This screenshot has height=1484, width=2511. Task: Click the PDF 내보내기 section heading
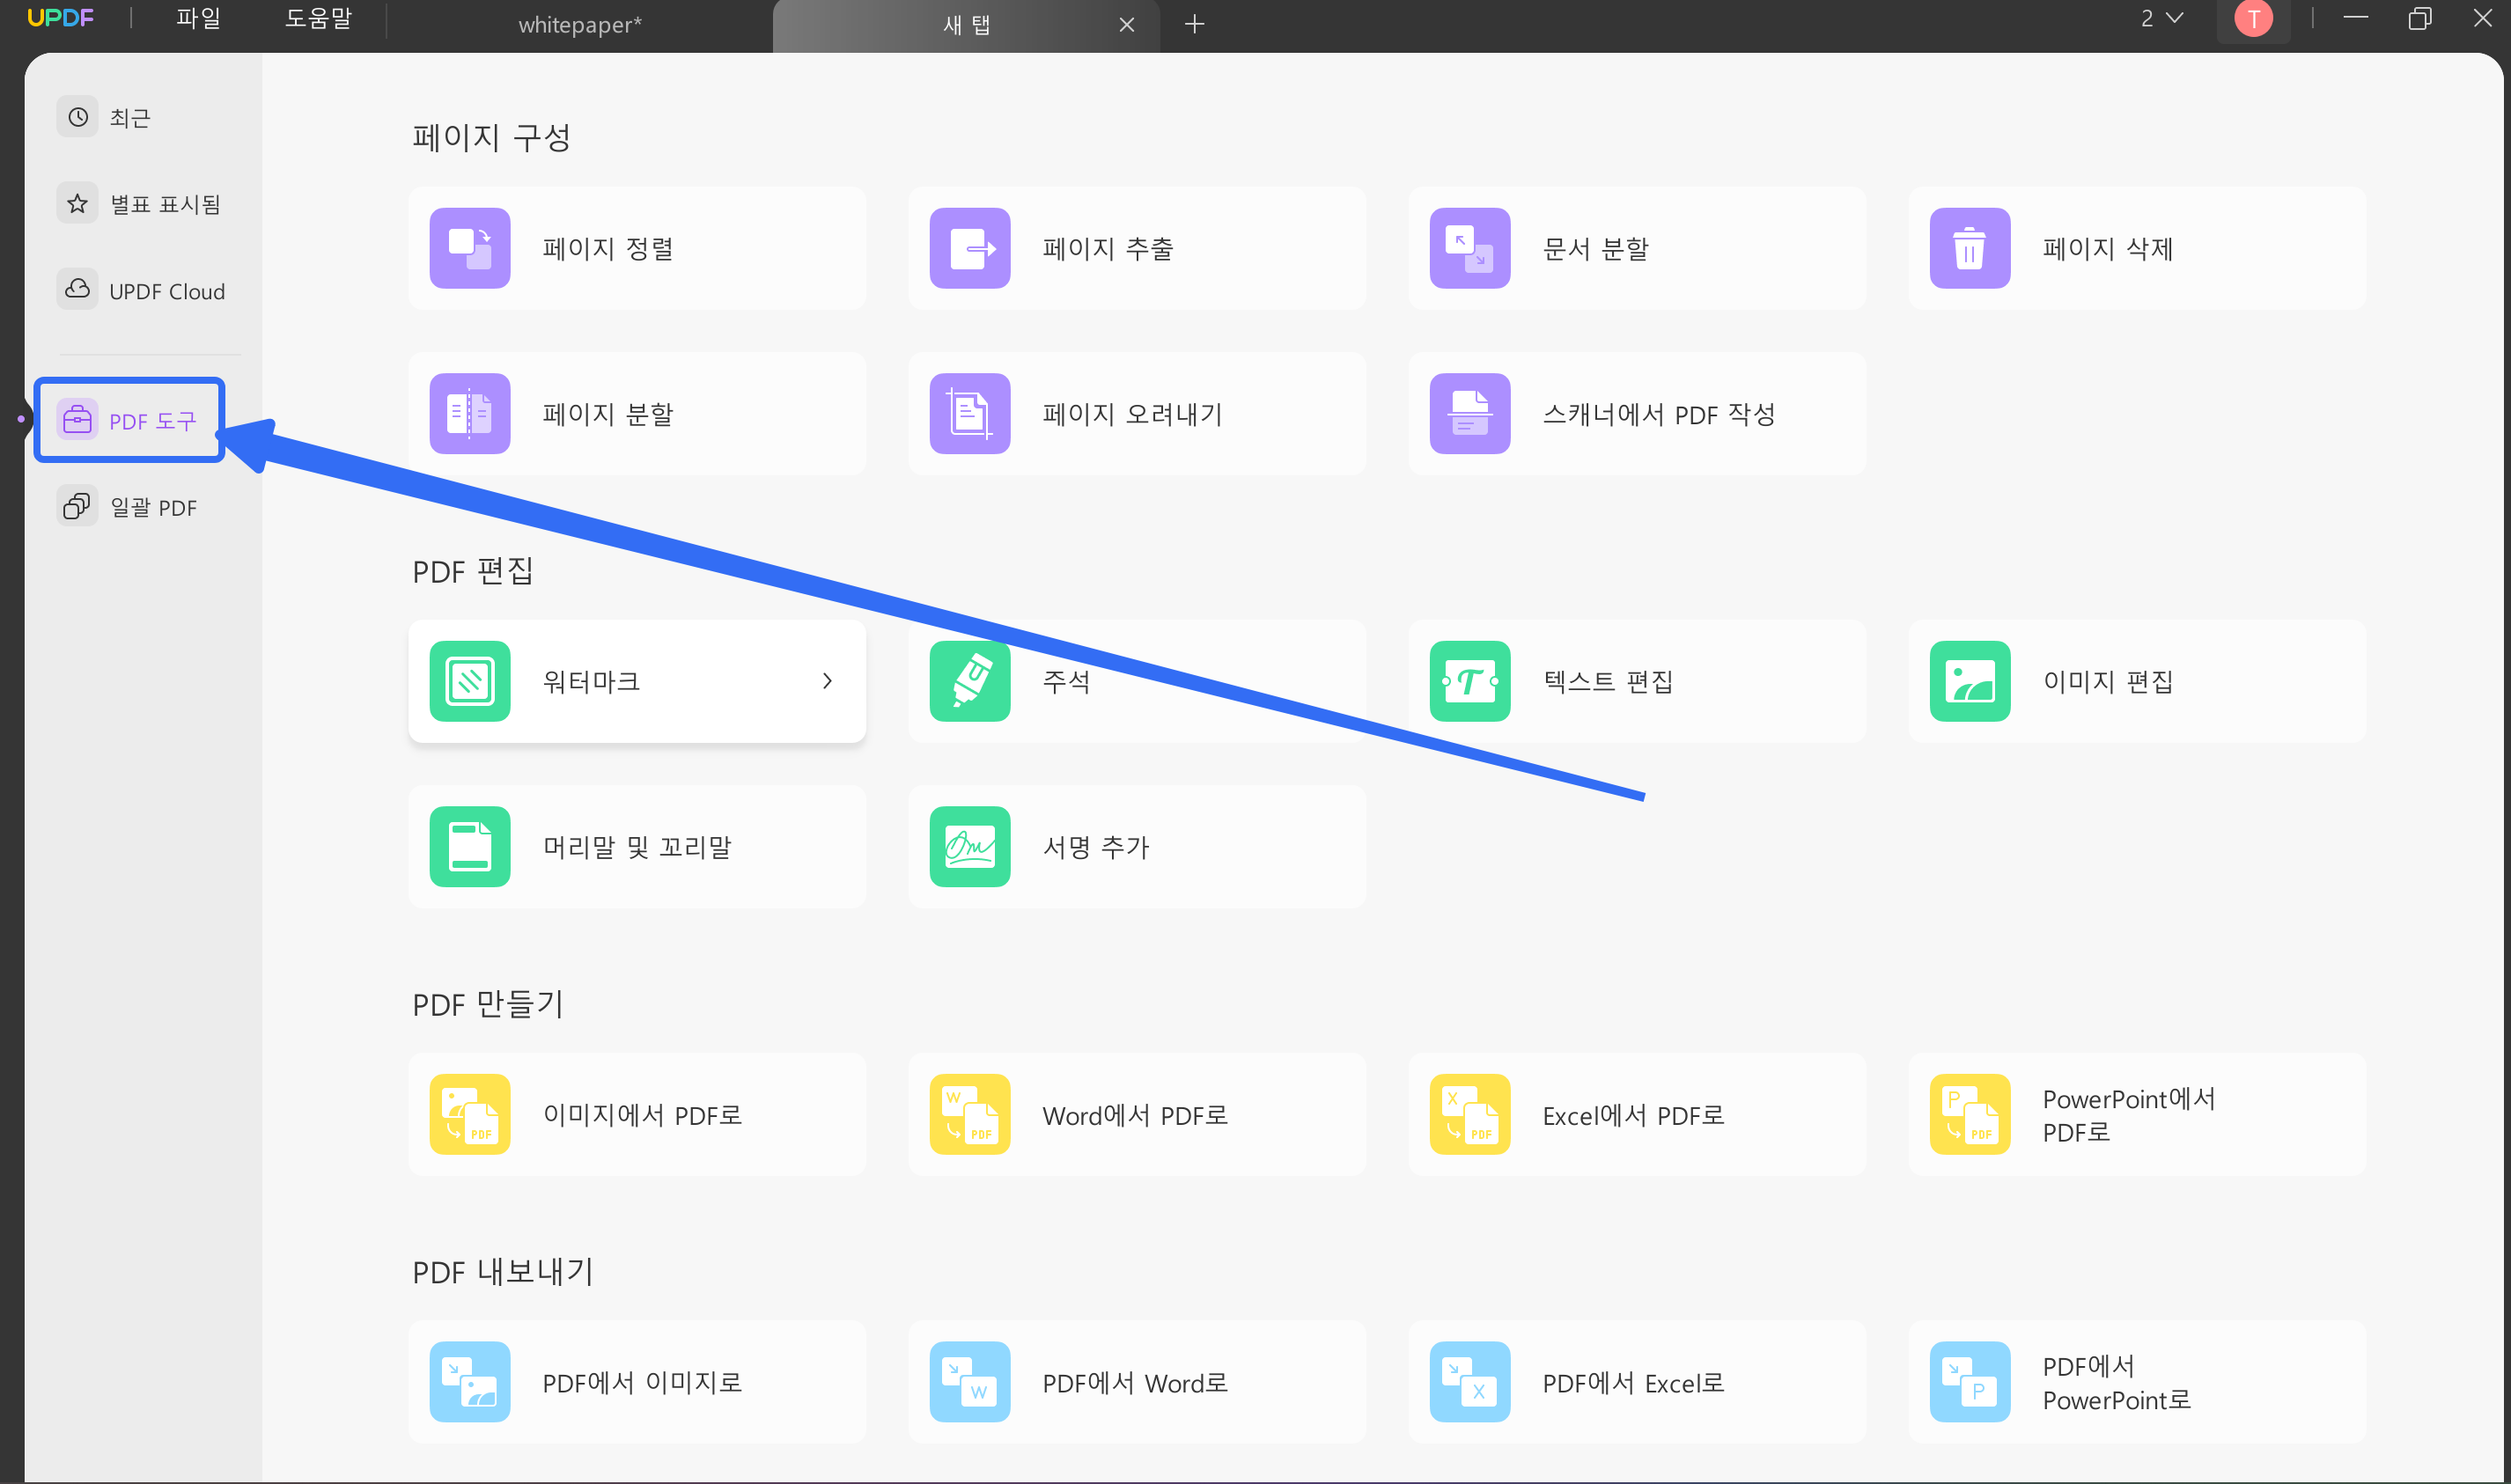pos(503,1271)
